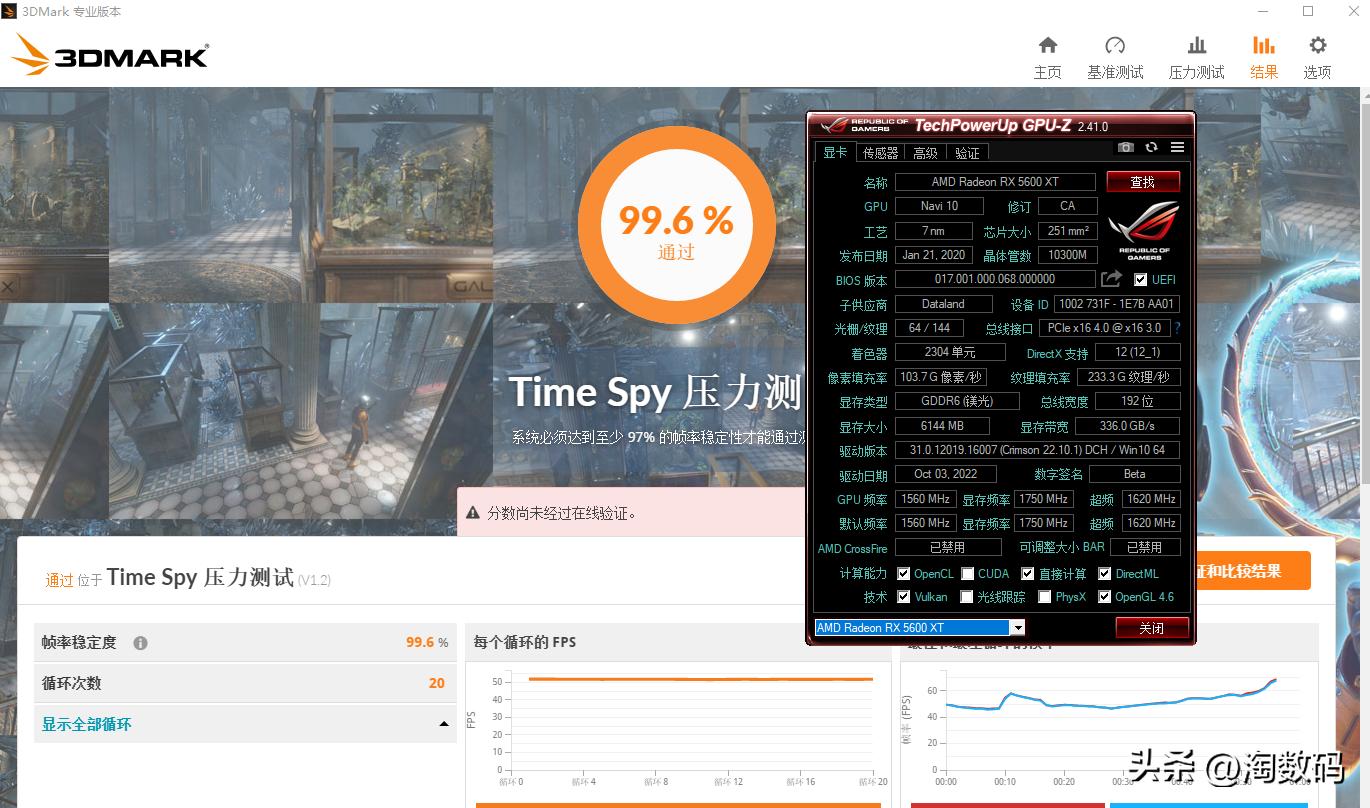Toggle the 直接计算 checkbox
Viewport: 1370px width, 808px height.
(1028, 574)
